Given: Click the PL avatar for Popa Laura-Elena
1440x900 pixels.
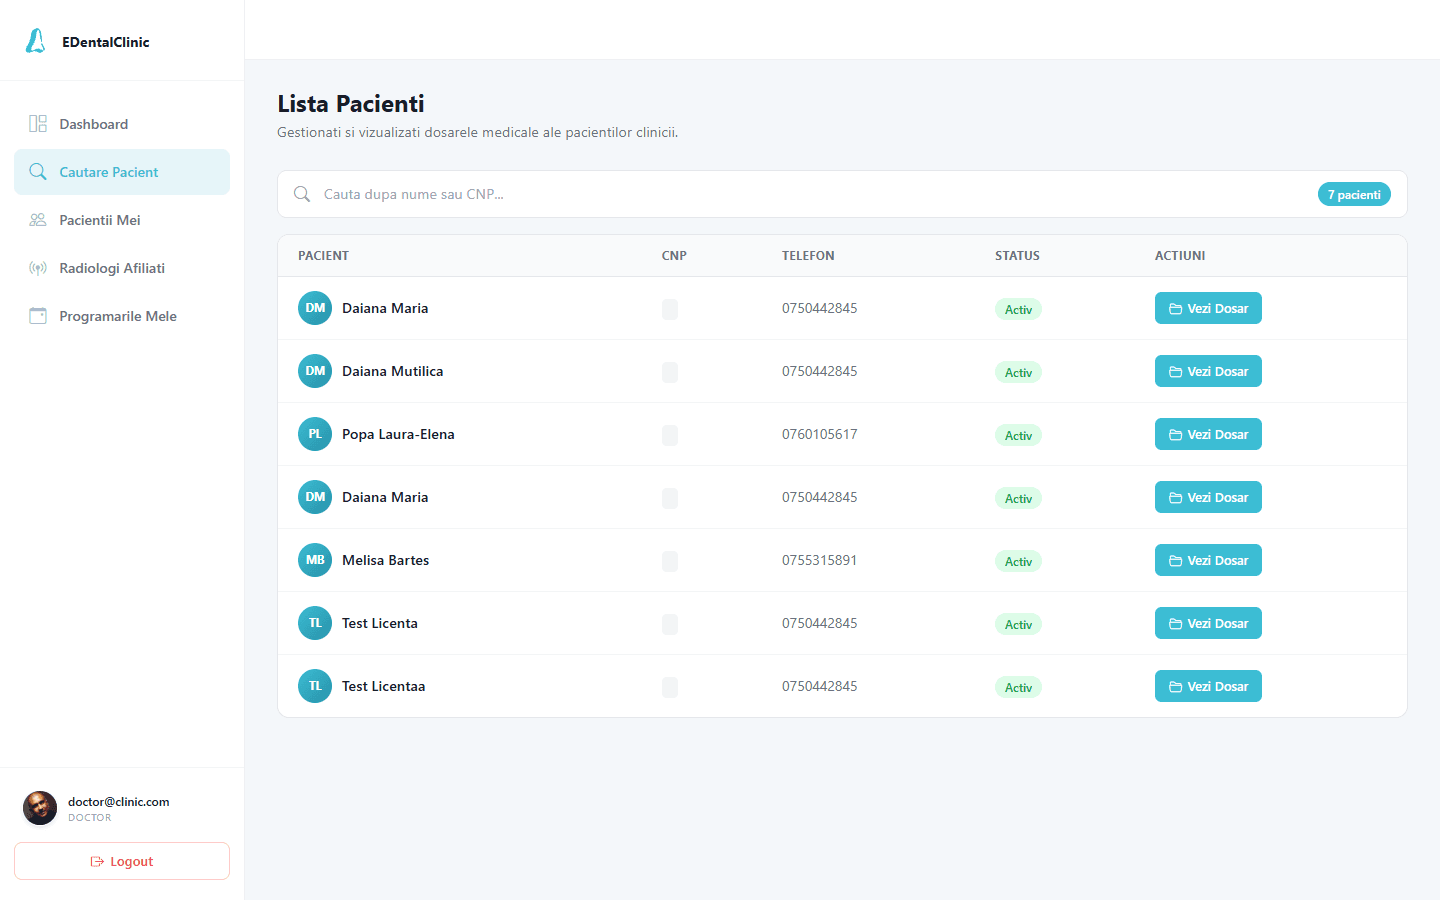Looking at the screenshot, I should 315,434.
